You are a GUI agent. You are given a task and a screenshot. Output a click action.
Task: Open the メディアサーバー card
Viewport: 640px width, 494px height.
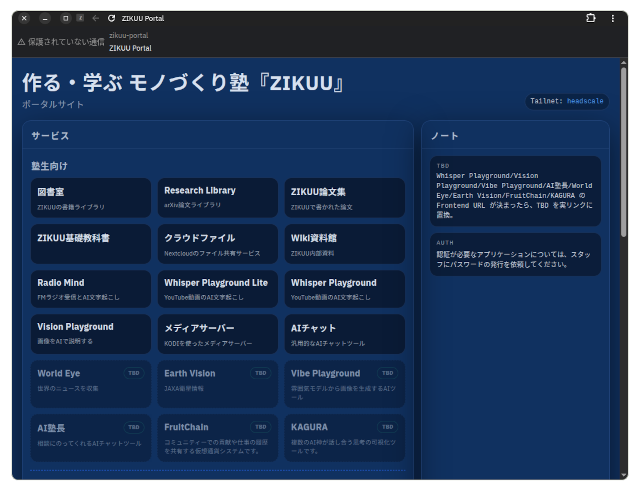pos(217,333)
